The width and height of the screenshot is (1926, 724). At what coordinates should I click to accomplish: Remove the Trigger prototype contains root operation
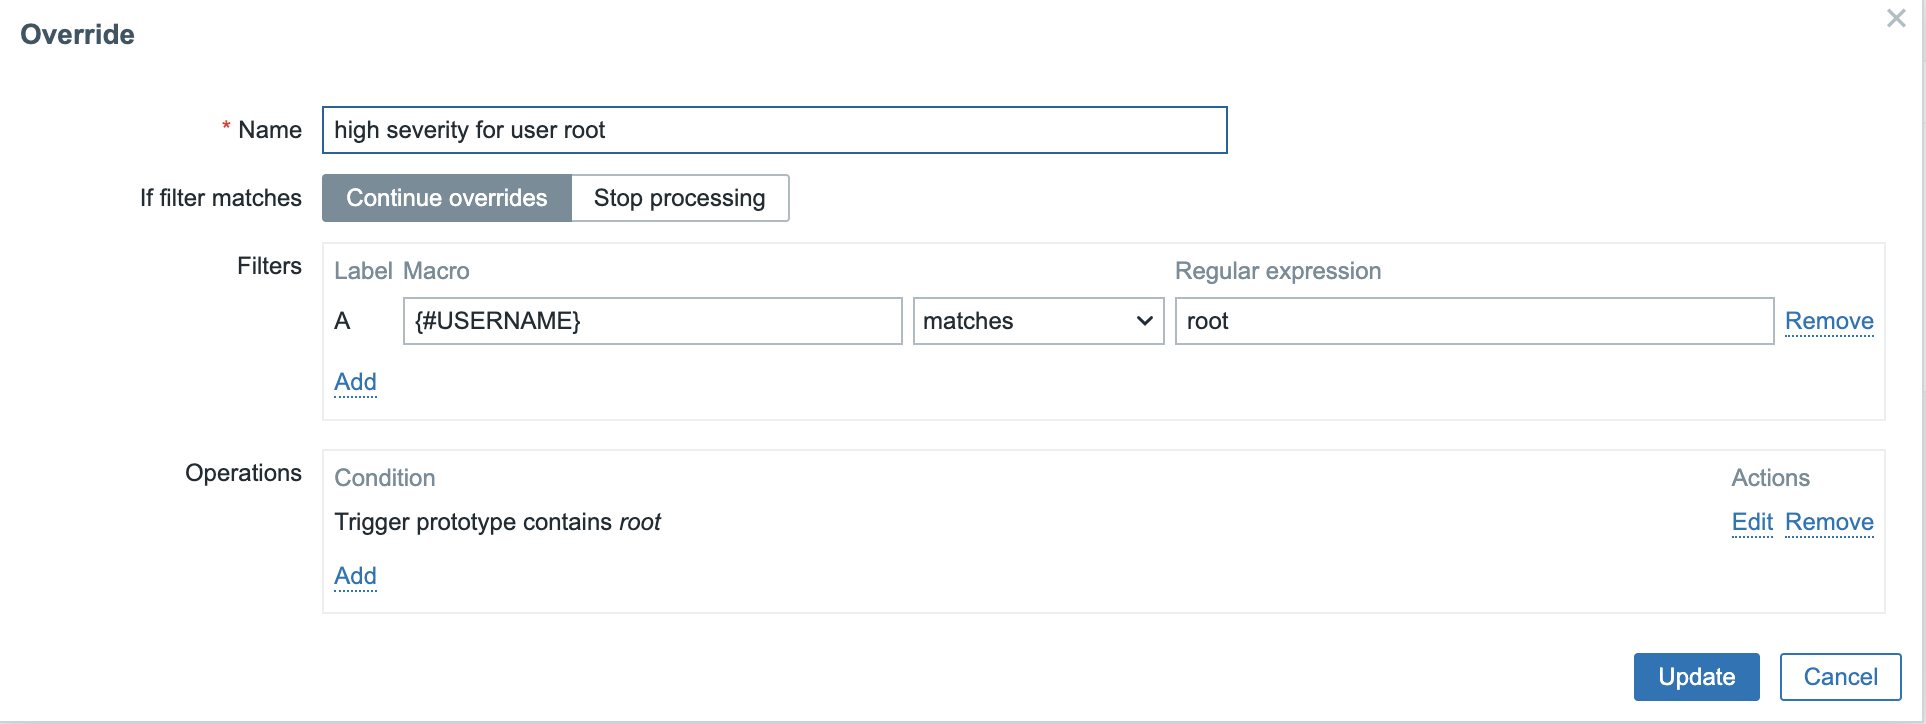coord(1829,522)
